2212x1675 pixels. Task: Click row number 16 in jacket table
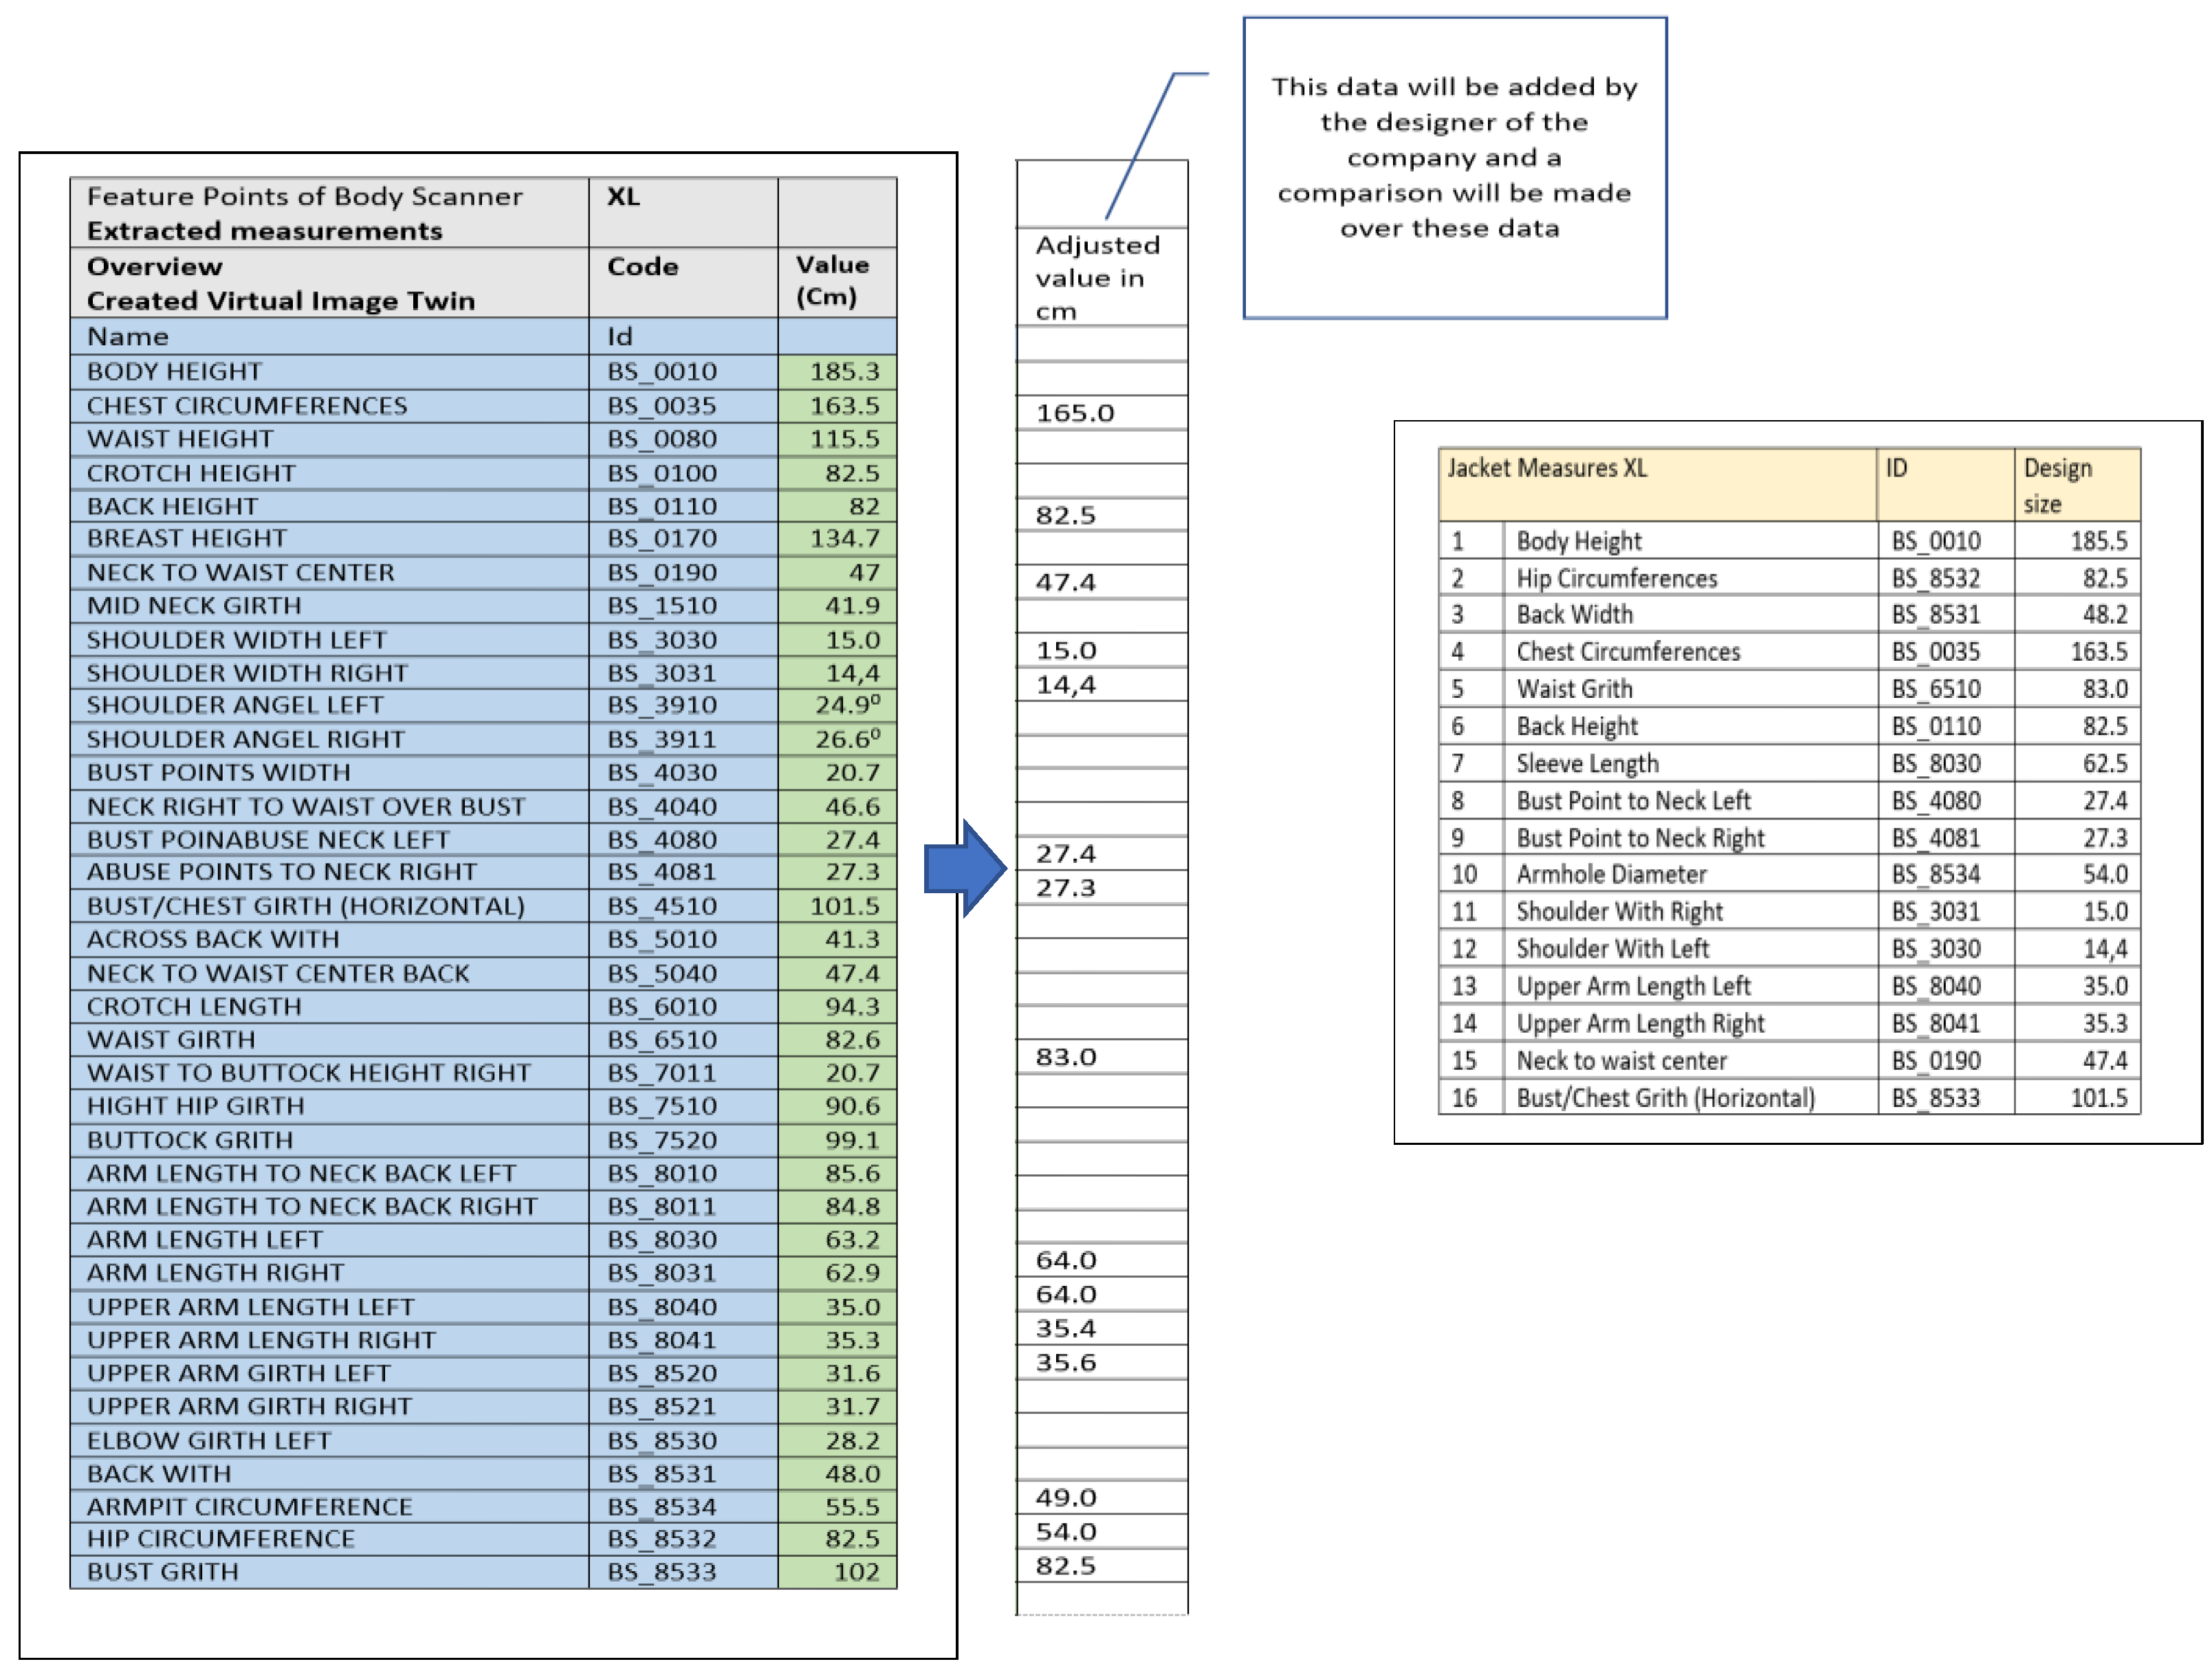[1464, 1098]
